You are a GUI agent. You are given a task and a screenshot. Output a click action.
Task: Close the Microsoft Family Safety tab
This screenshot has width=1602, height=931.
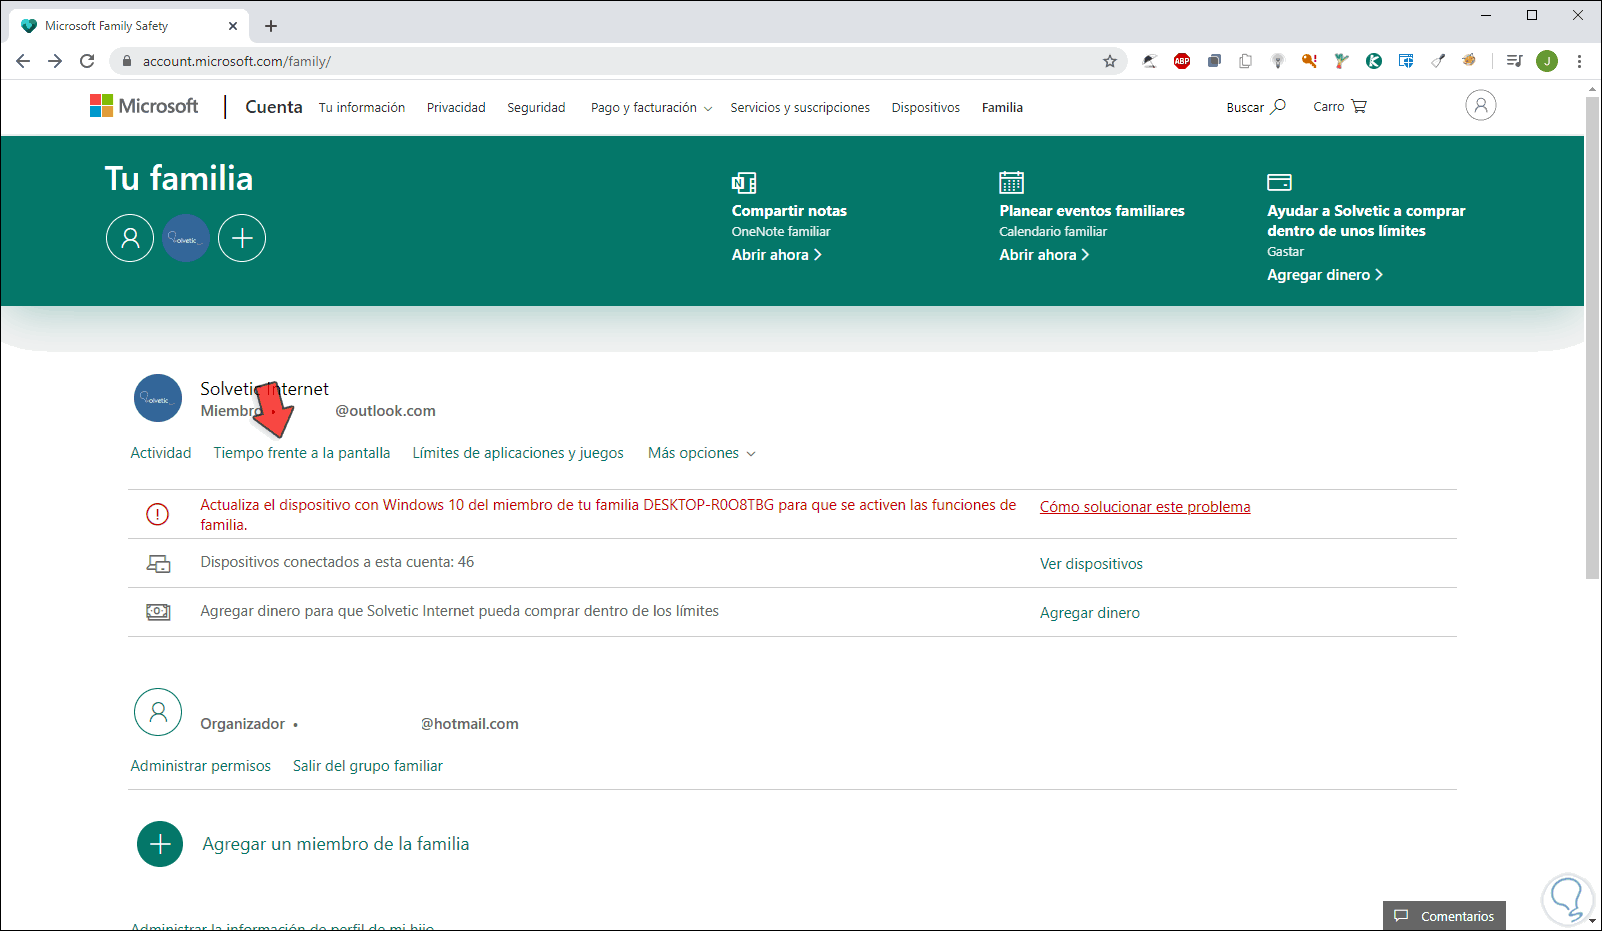(x=233, y=26)
